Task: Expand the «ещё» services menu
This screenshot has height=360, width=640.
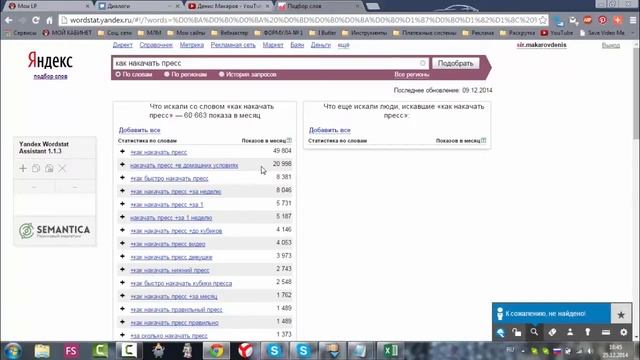Action: [343, 45]
